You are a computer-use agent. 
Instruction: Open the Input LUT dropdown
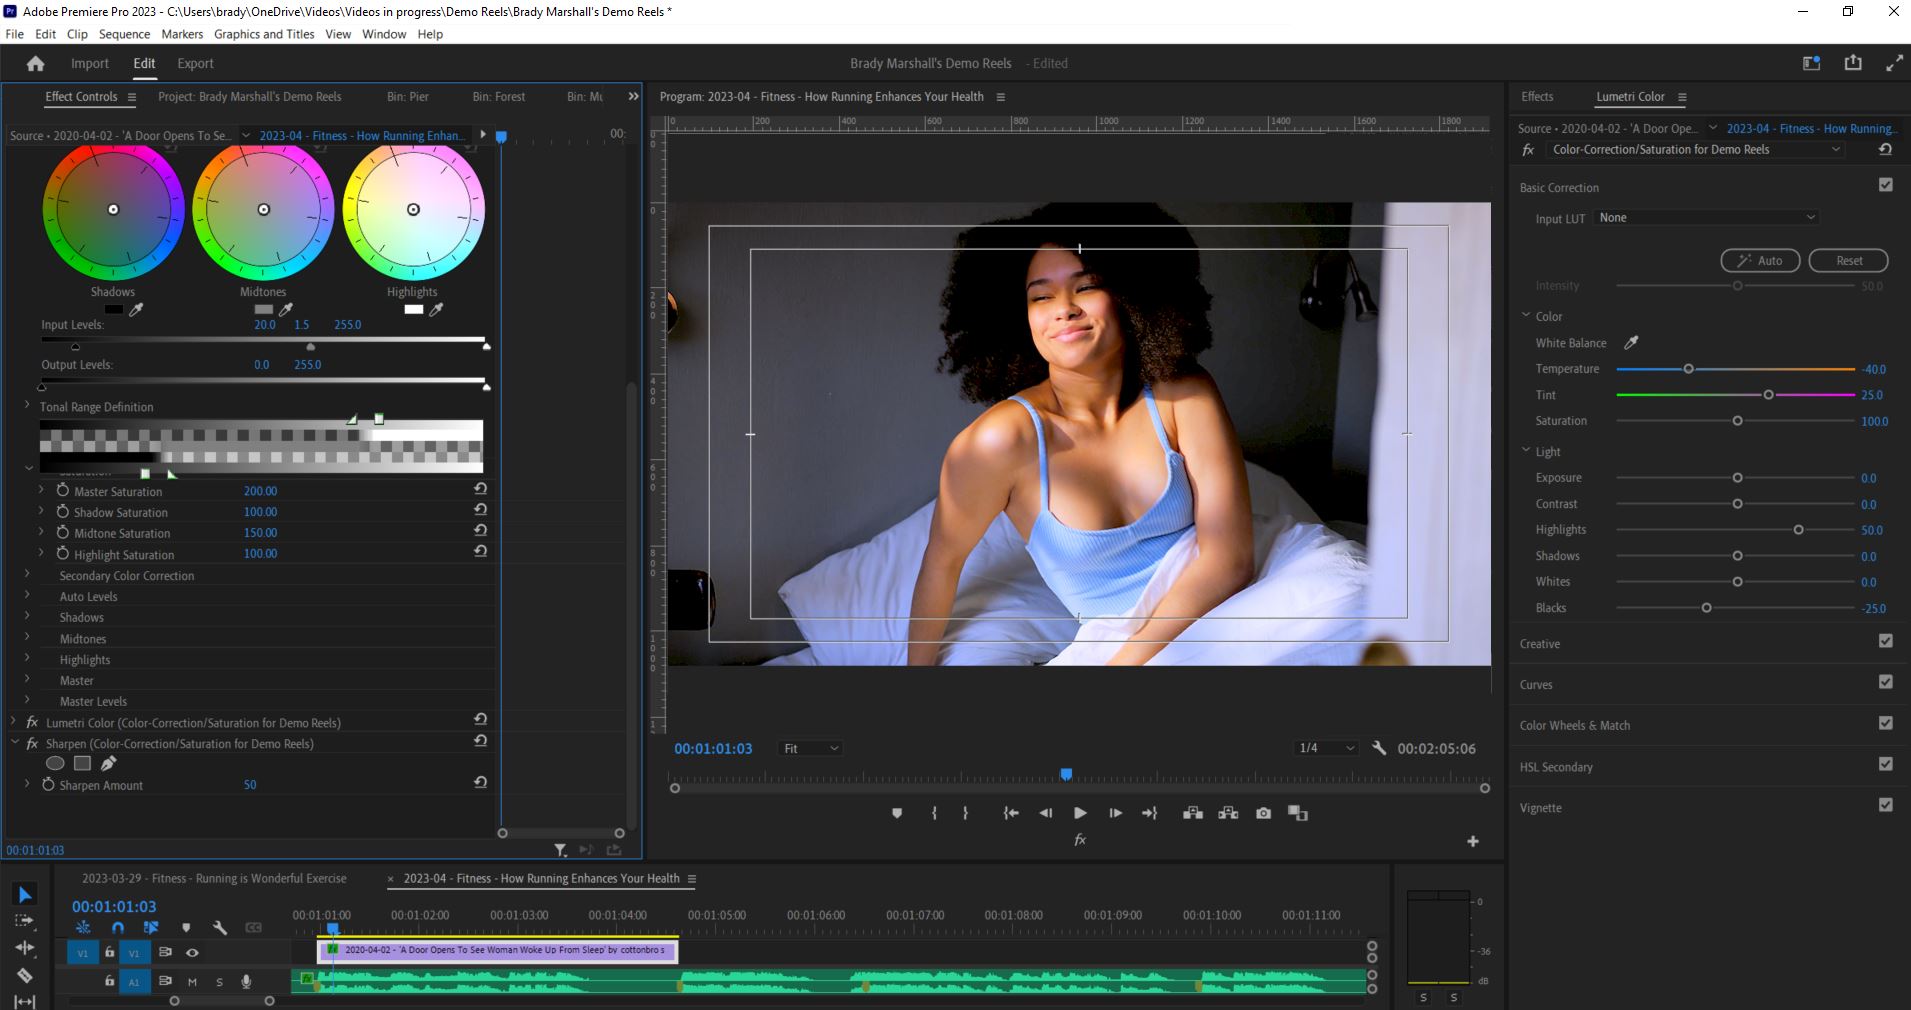point(1707,217)
